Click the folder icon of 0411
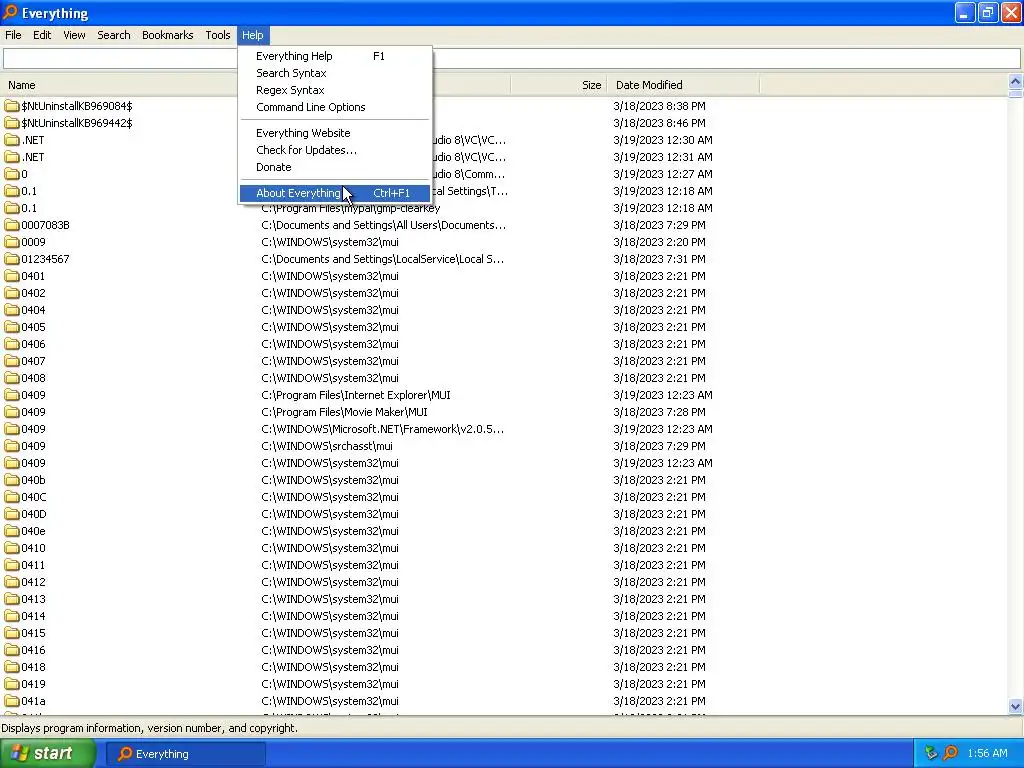Screen dimensions: 1024x768 click(12, 565)
